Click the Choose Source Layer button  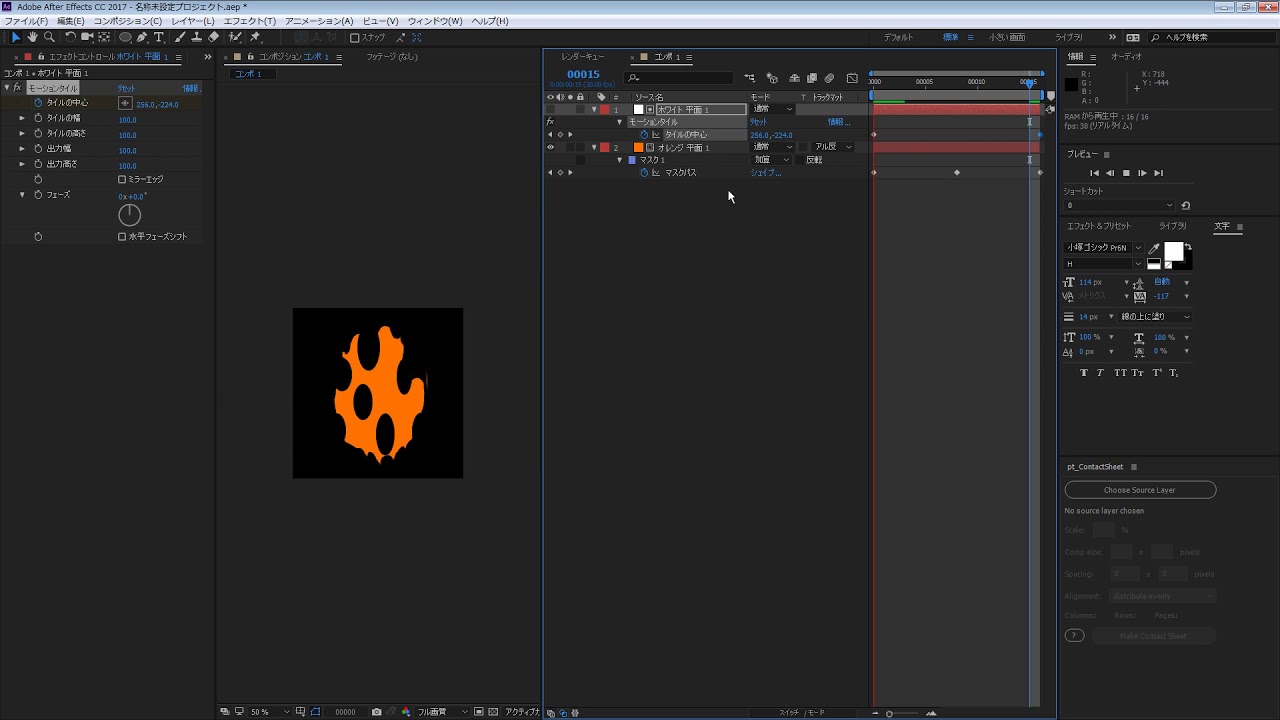pos(1140,490)
